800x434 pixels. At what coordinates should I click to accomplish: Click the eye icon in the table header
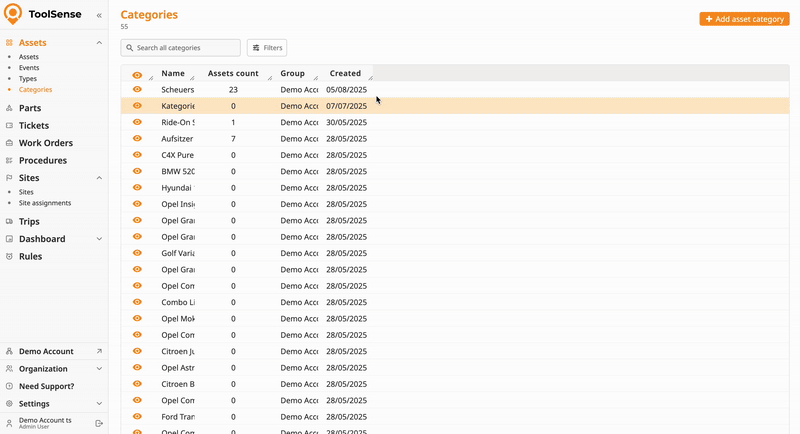click(137, 74)
